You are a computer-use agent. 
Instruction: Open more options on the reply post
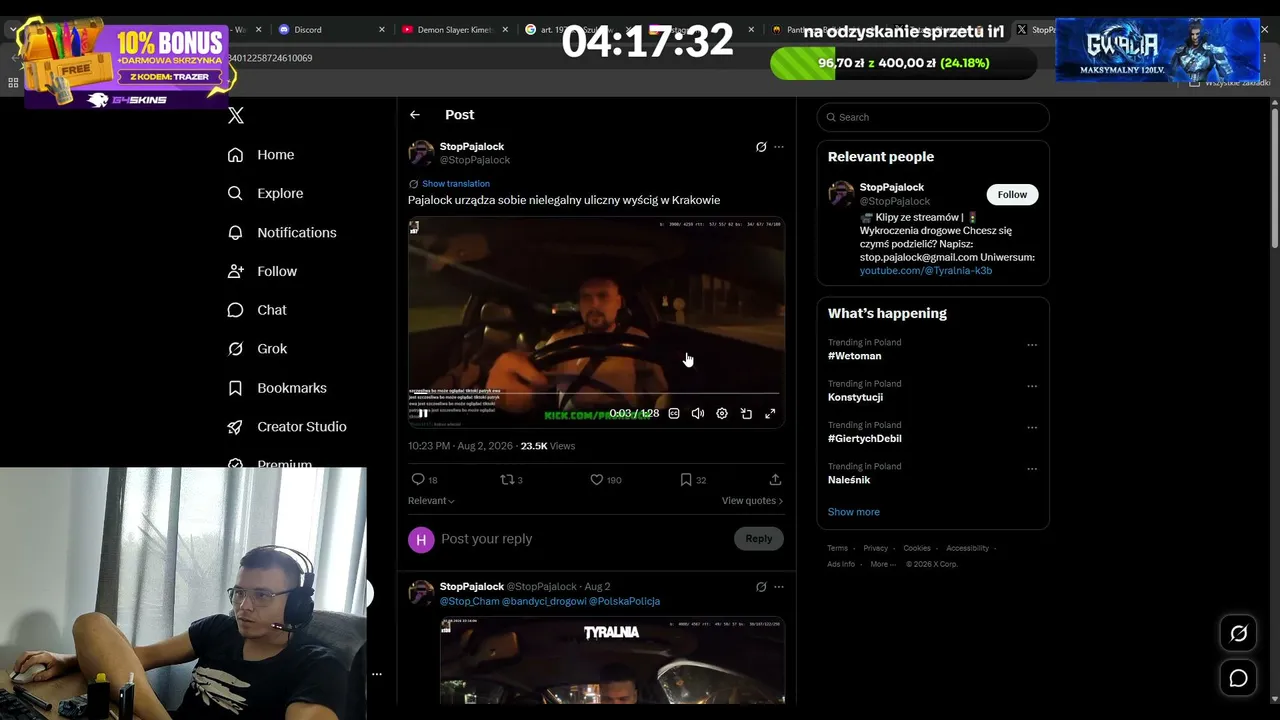[x=779, y=587]
